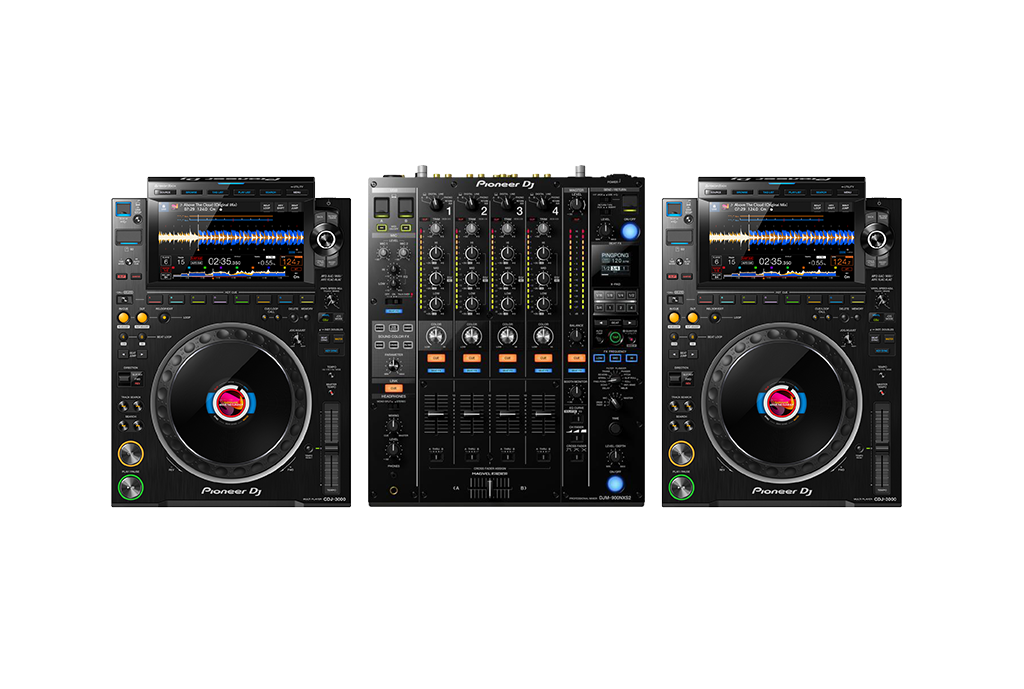Click channel 1 input selector on mixer

click(x=436, y=203)
